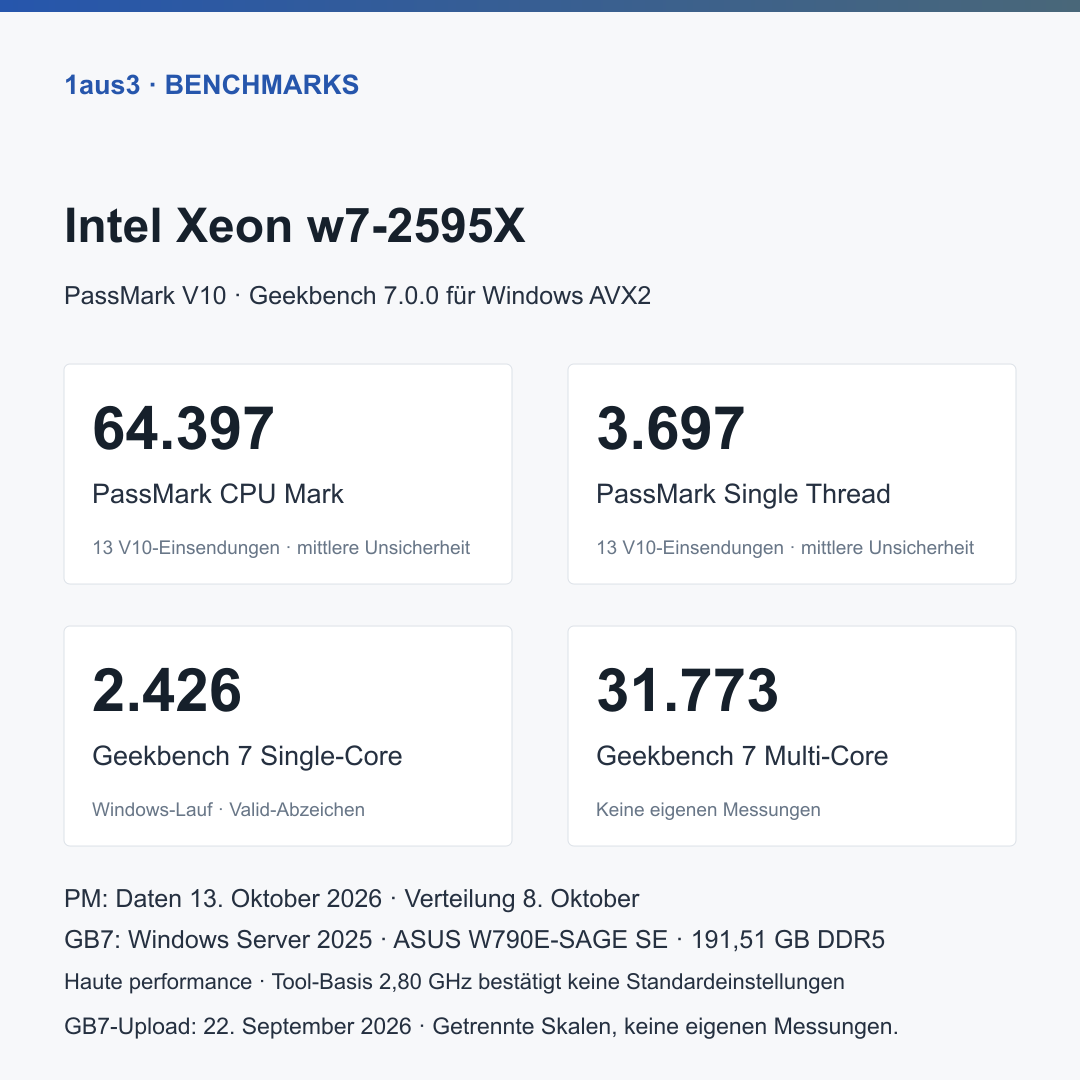Click the Windows-Lauf · Valid-Abzeichen note
The image size is (1080, 1080).
[229, 809]
